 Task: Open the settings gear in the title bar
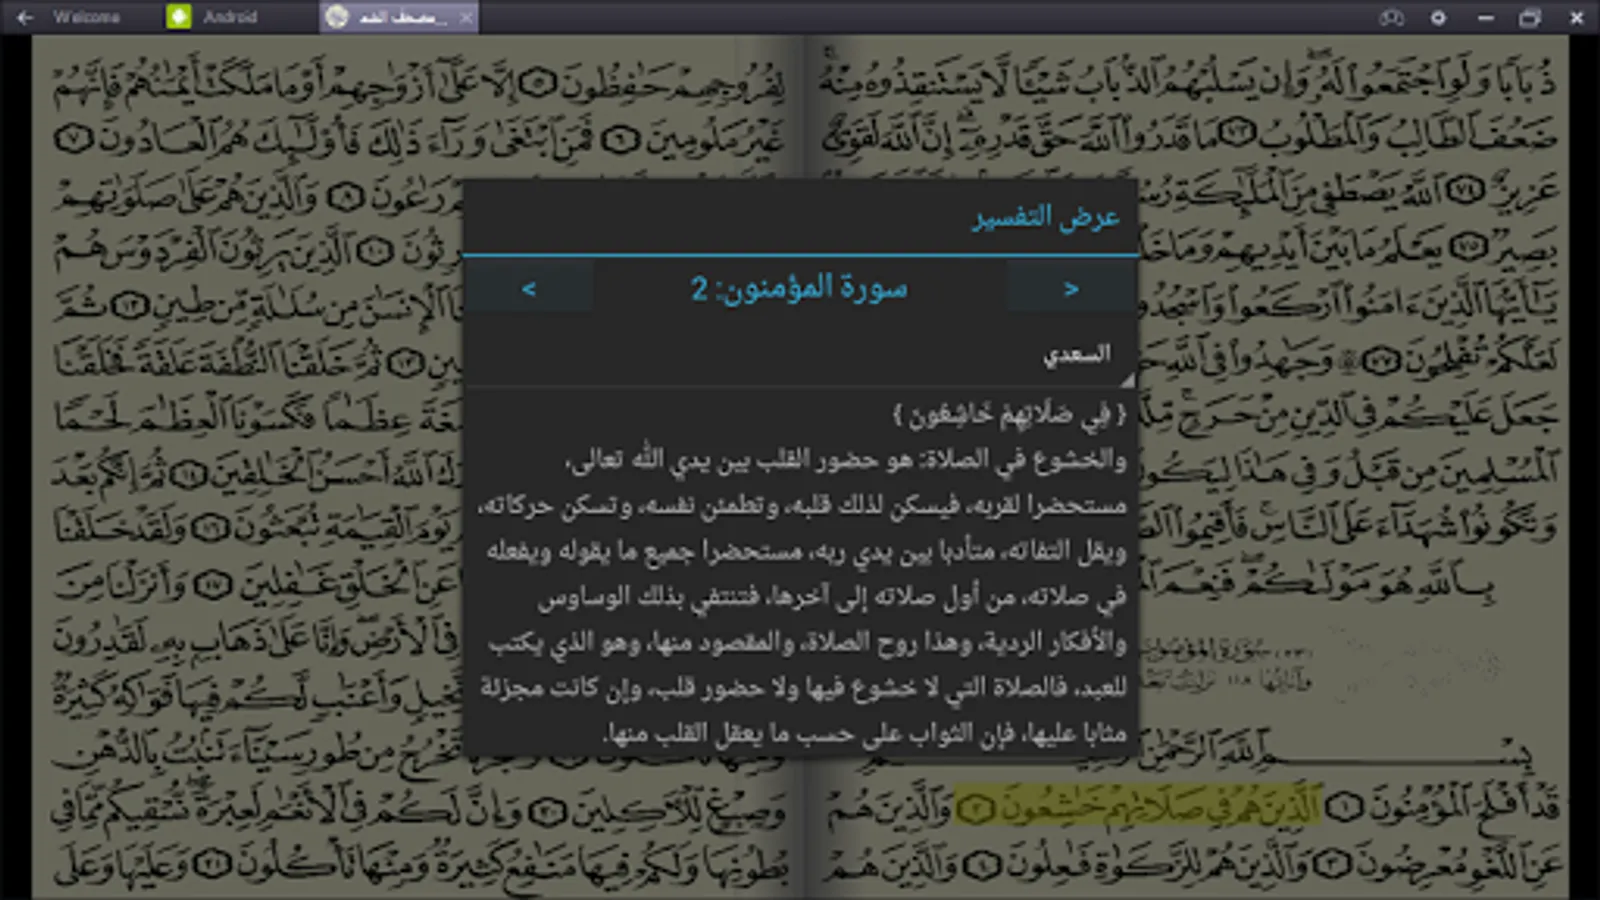(x=1438, y=17)
